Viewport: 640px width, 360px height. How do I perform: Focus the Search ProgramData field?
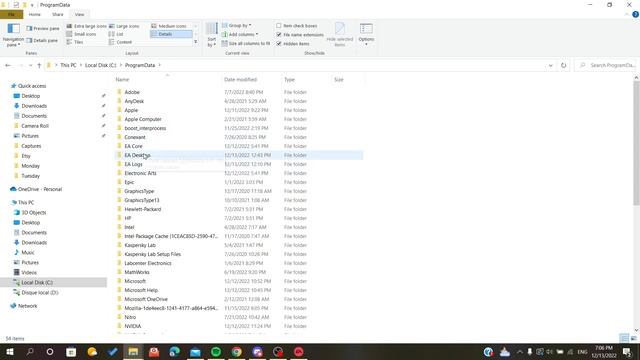[x=607, y=65]
